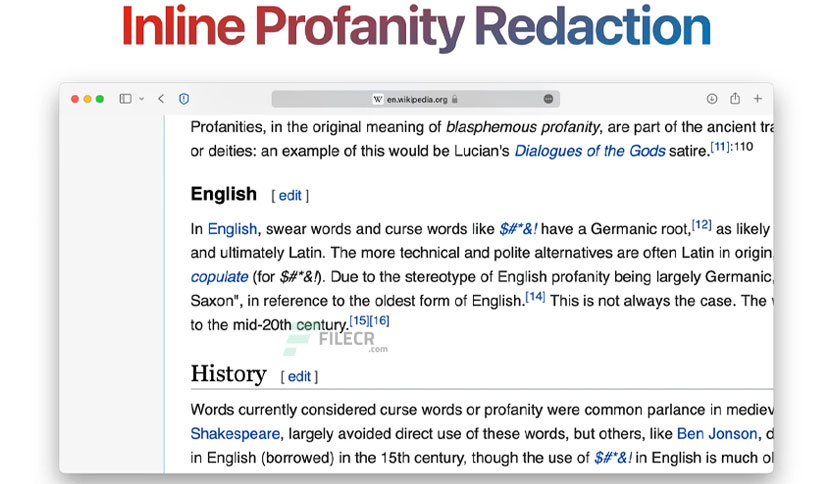
Task: Click the lock icon in address bar
Action: pos(455,99)
